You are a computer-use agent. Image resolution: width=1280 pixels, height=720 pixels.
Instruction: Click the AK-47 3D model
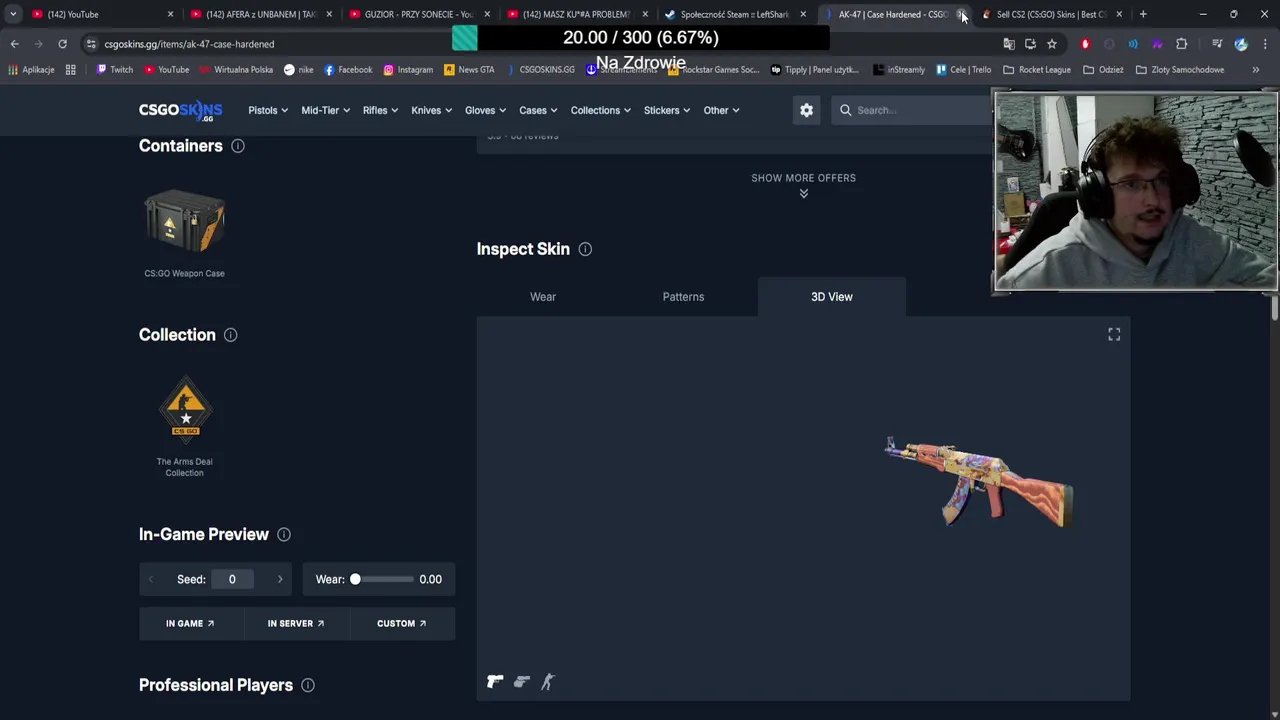coord(978,482)
